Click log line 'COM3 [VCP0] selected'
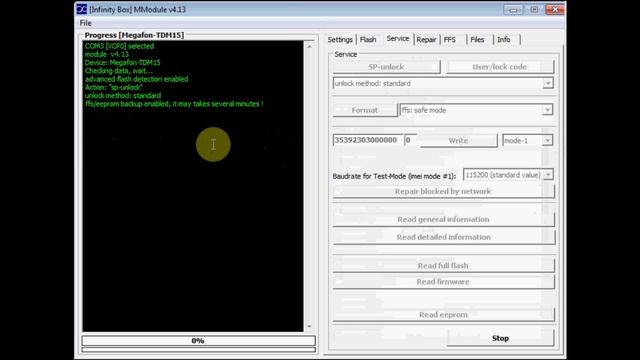 coord(119,46)
